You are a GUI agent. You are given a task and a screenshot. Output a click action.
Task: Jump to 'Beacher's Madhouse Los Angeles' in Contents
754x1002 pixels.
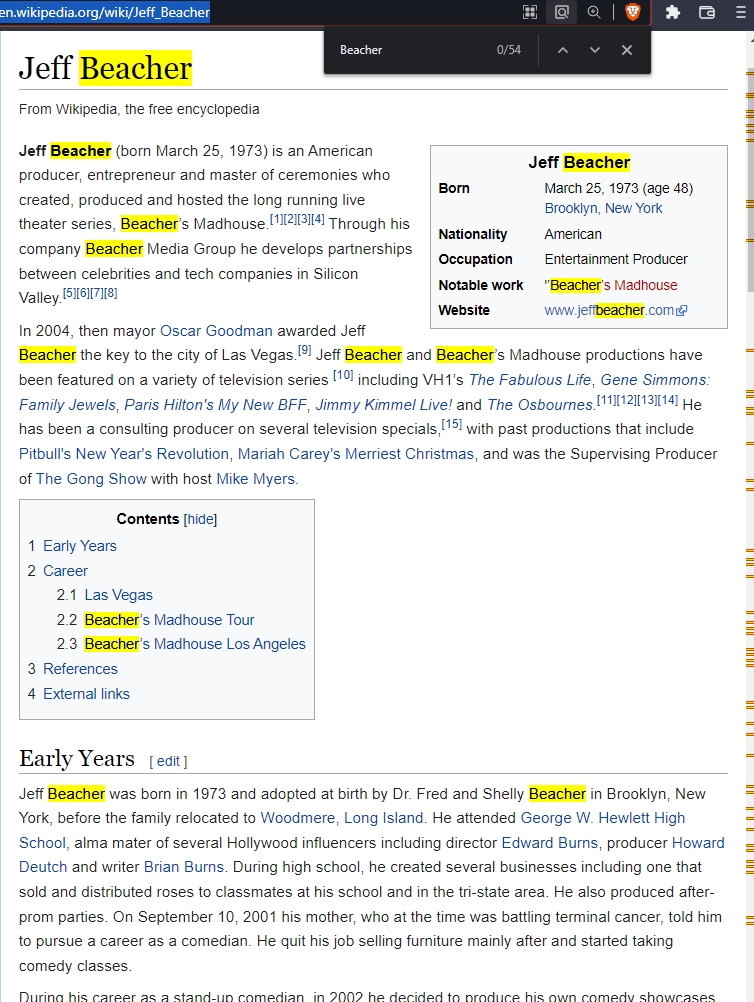coord(195,644)
